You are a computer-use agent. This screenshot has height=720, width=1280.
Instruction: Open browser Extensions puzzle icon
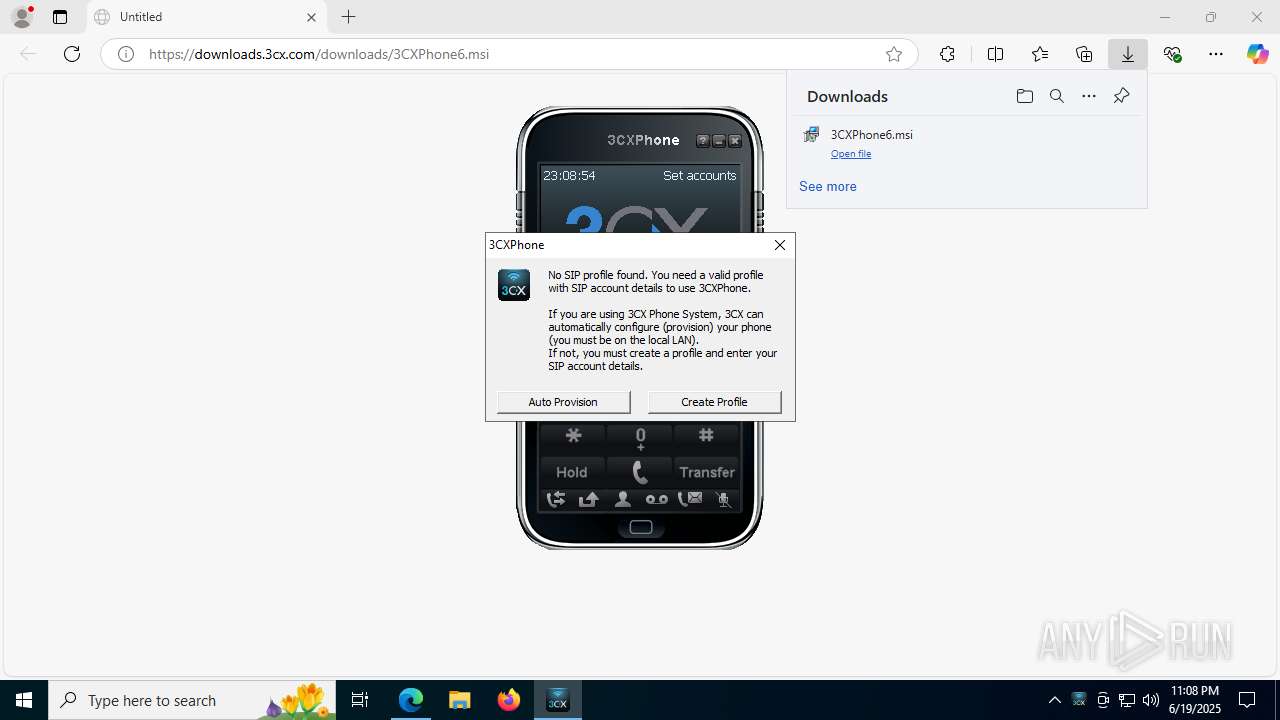click(x=947, y=54)
